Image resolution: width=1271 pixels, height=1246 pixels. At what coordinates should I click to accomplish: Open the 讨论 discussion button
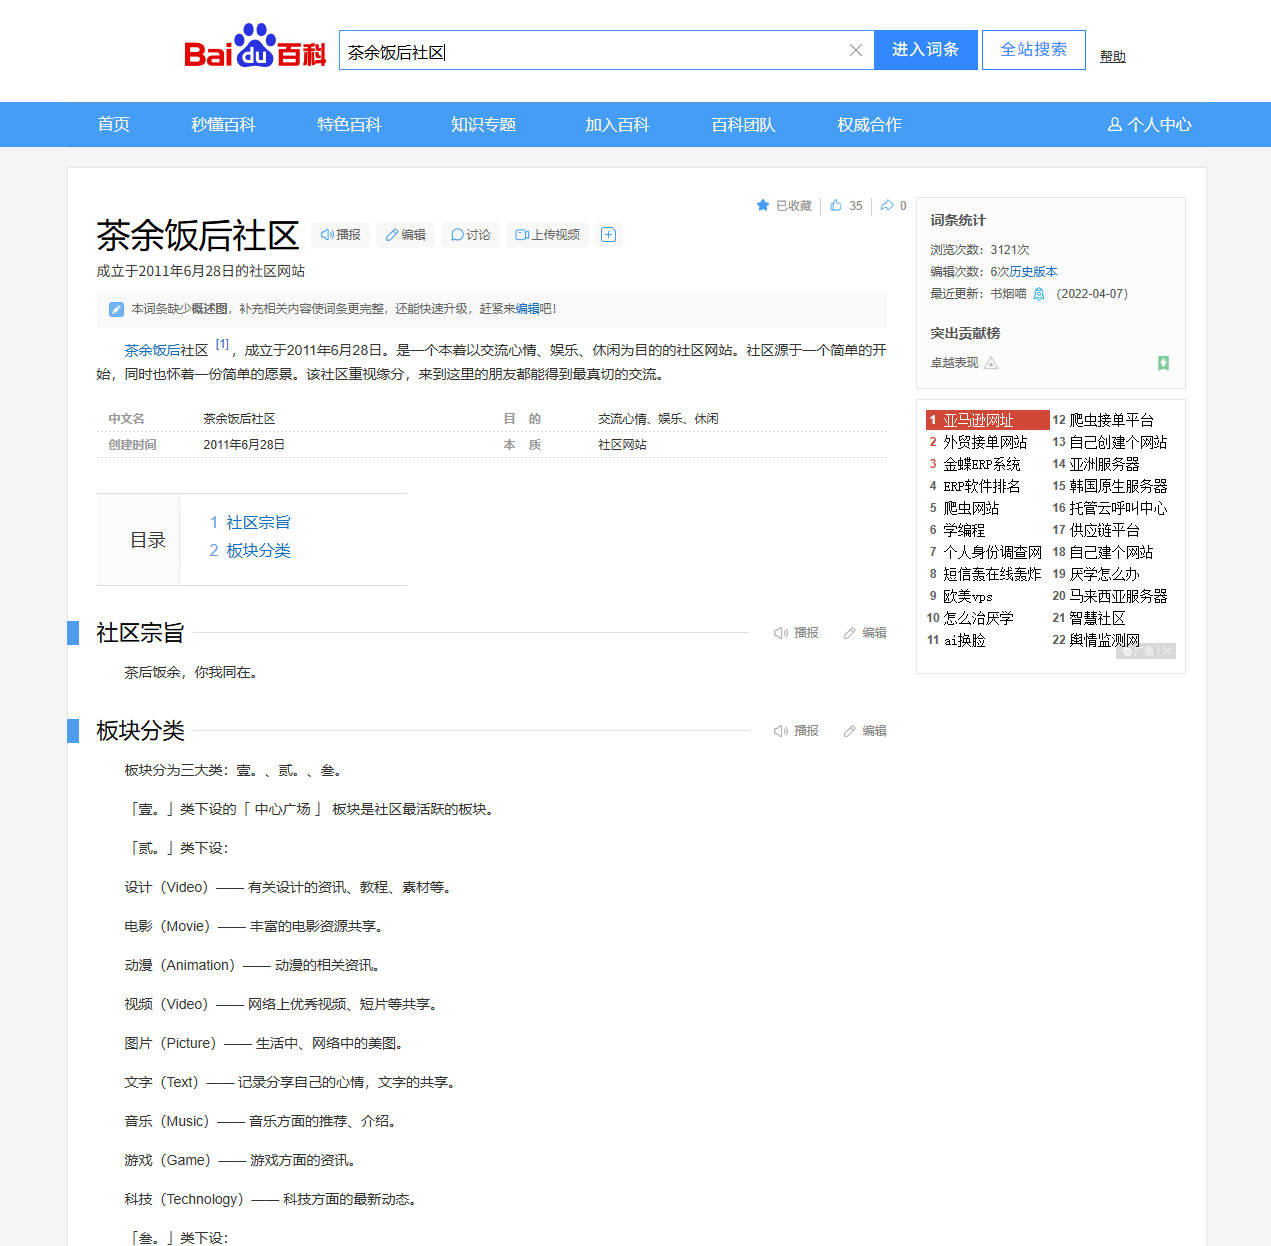pyautogui.click(x=470, y=235)
